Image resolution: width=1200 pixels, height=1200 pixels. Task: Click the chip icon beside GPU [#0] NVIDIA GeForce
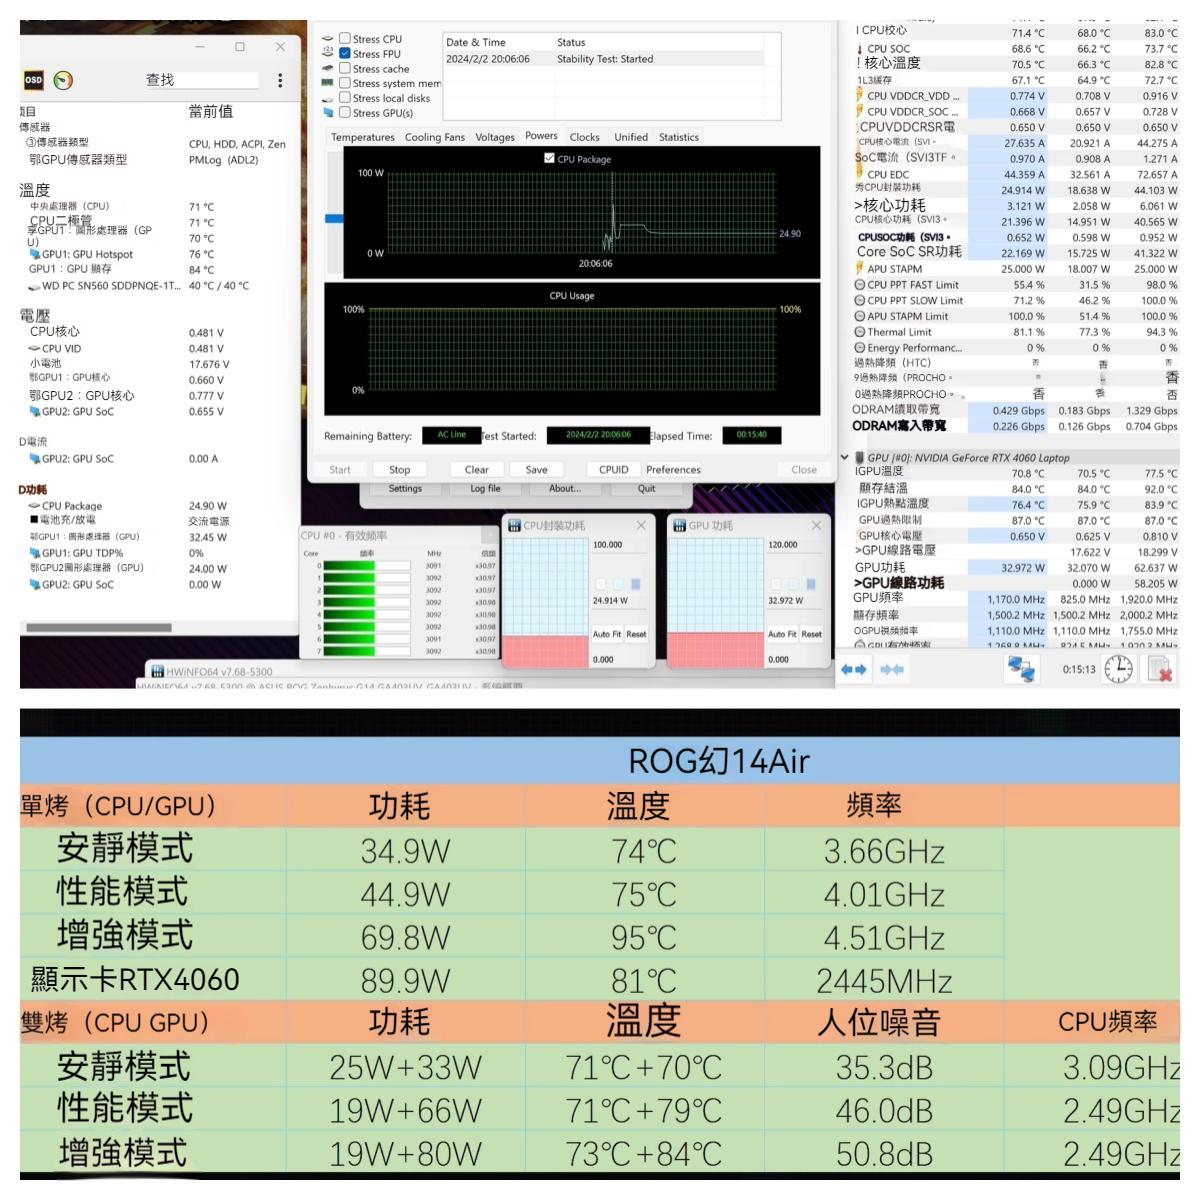pyautogui.click(x=859, y=458)
